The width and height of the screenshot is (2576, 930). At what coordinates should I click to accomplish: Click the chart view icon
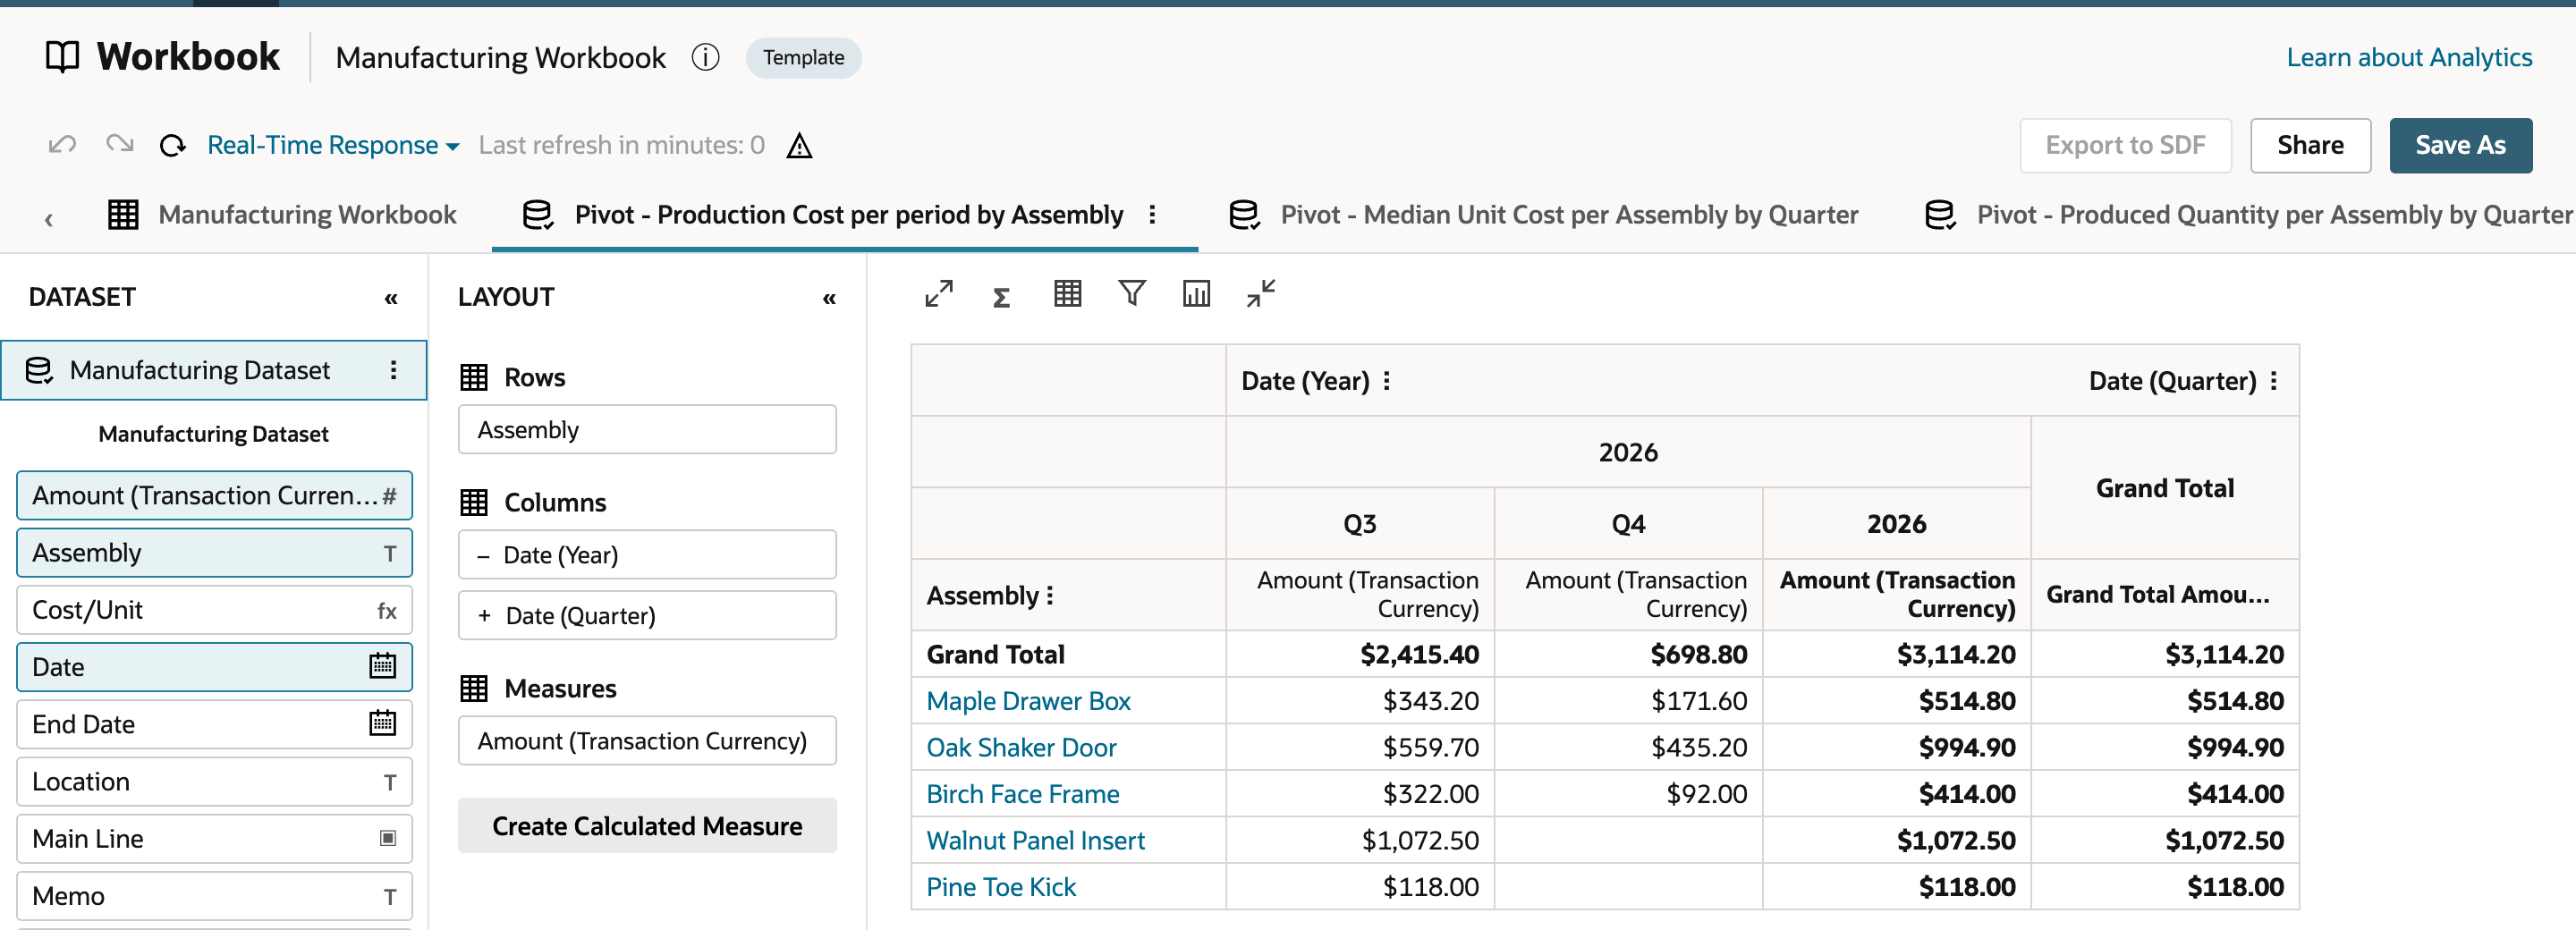[x=1196, y=294]
